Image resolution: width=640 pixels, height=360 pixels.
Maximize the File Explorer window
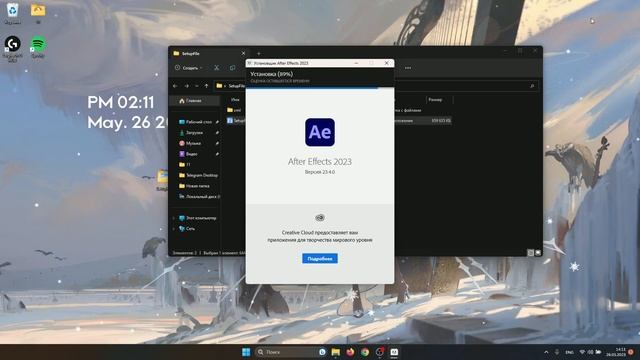pos(520,51)
